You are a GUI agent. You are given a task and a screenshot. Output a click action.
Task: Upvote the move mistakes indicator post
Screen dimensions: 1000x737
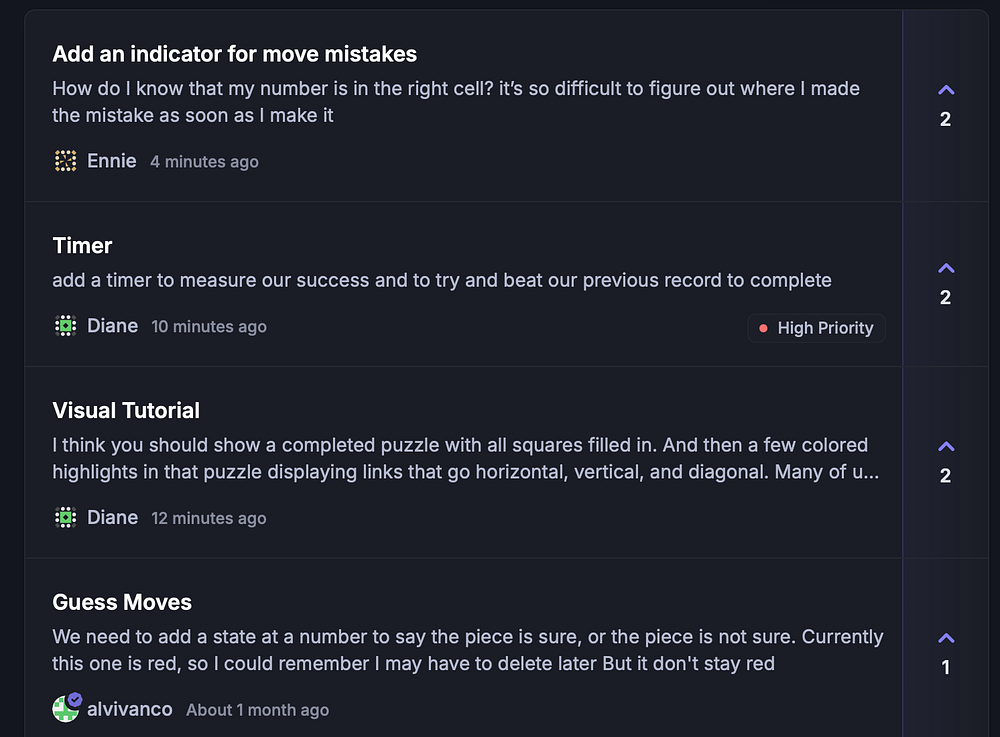coord(946,91)
